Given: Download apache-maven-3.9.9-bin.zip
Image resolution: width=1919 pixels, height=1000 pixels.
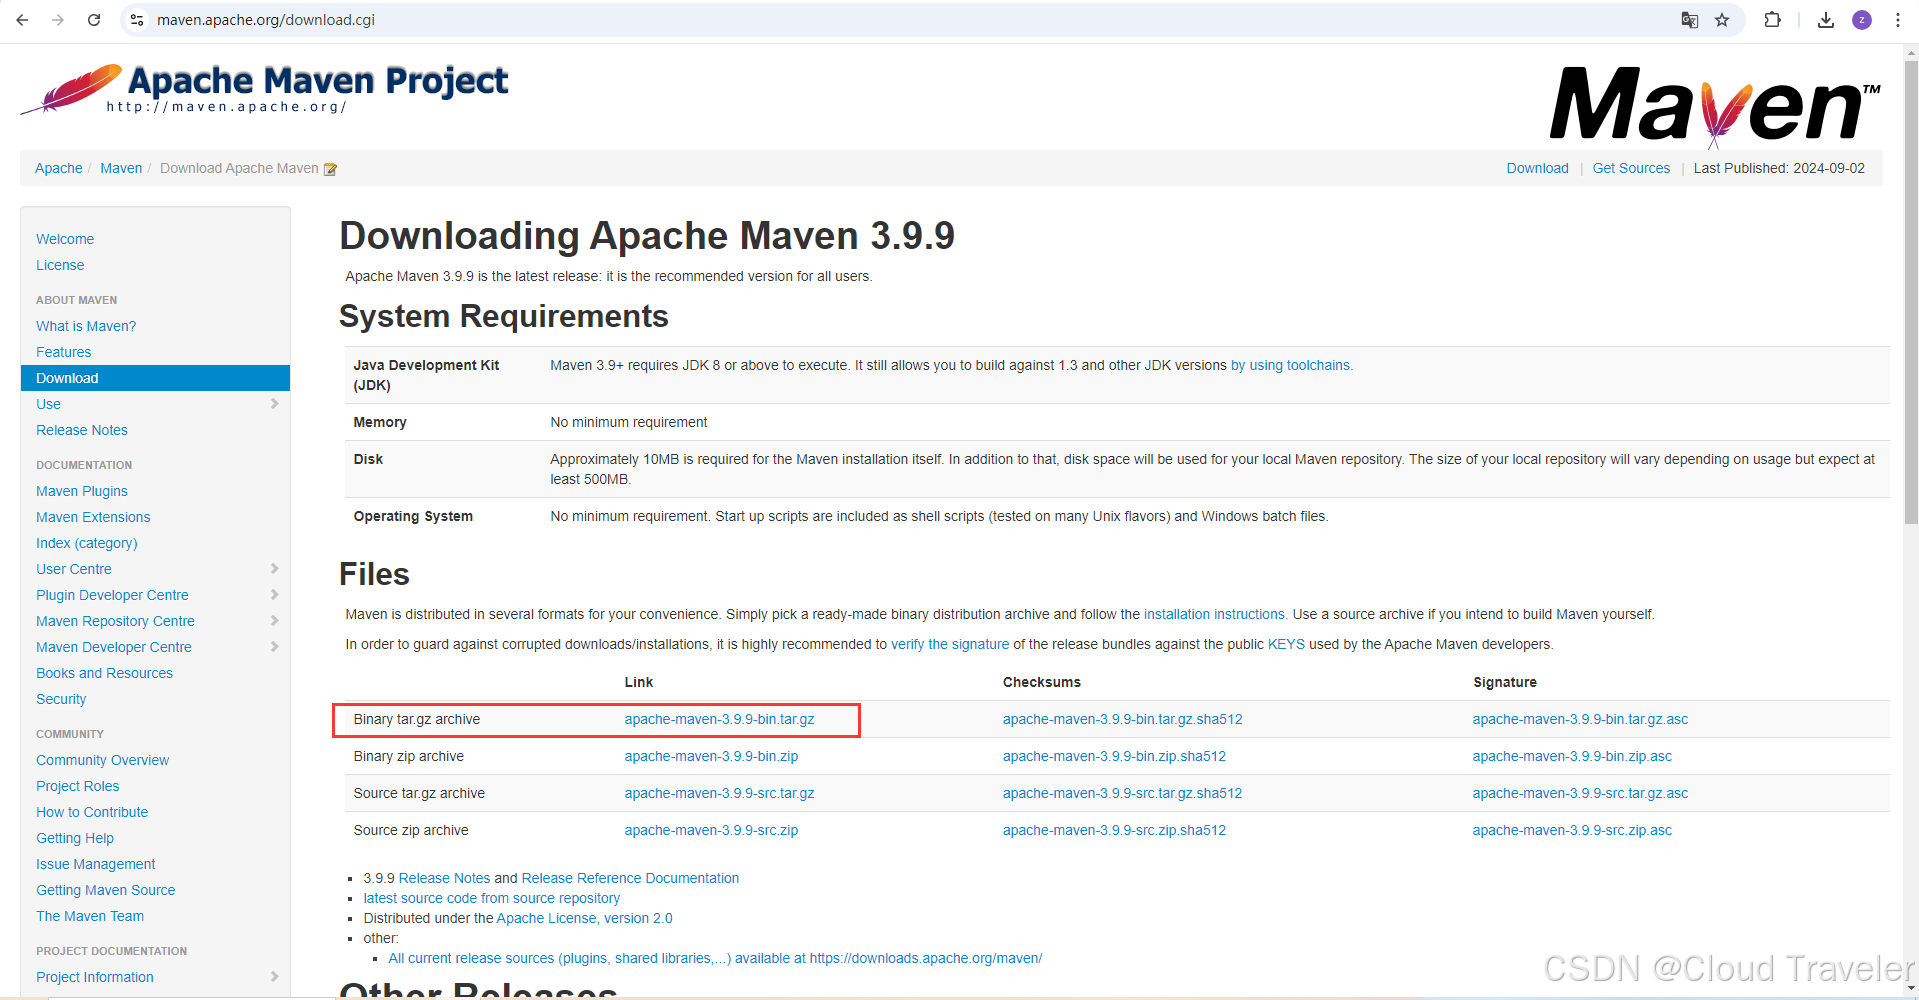Looking at the screenshot, I should pos(711,756).
